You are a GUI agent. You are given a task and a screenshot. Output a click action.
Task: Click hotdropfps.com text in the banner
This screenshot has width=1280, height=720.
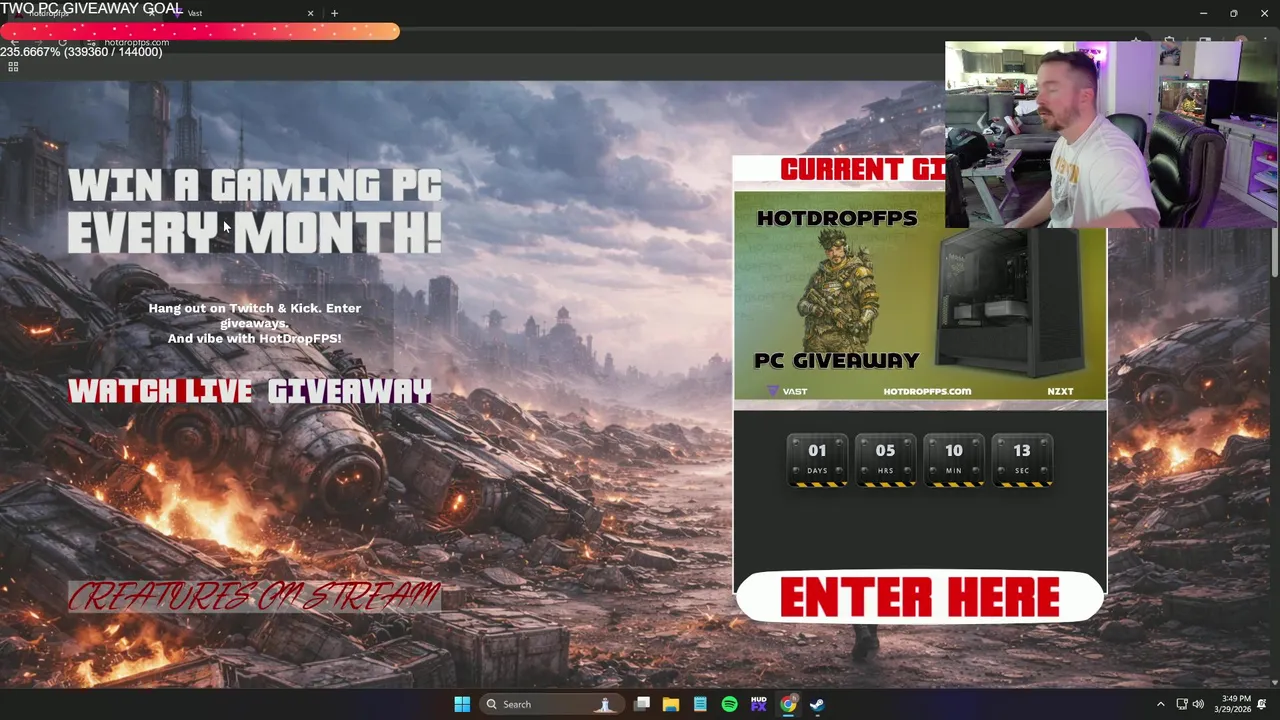coord(927,391)
